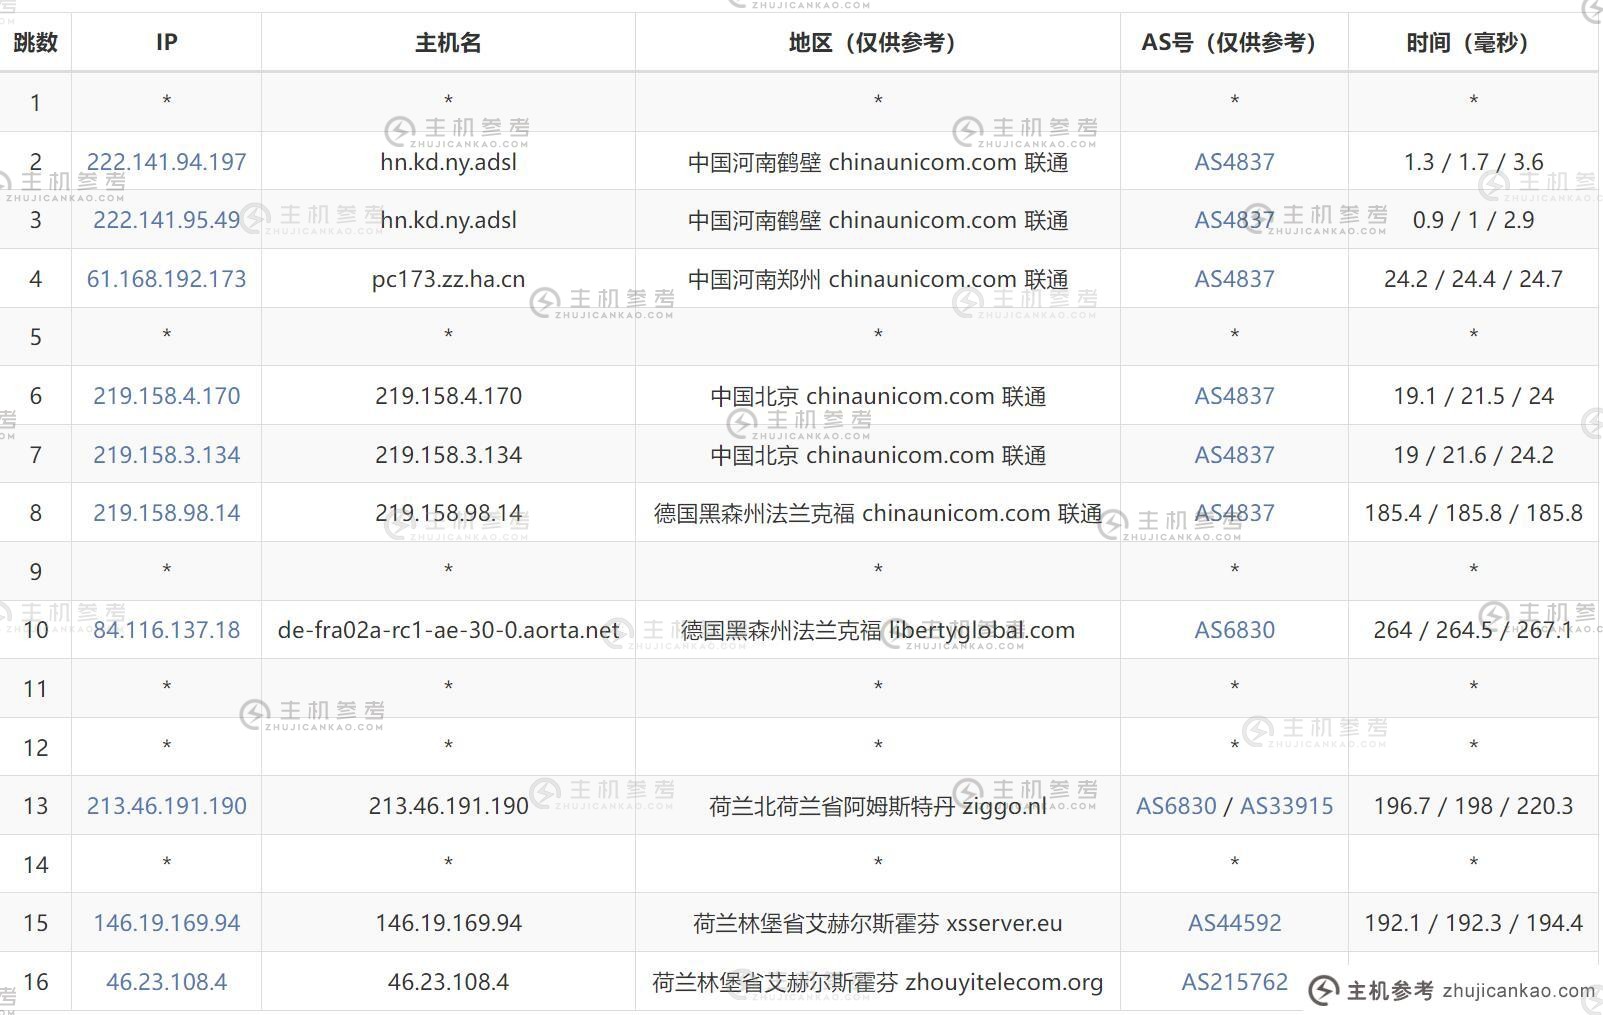The width and height of the screenshot is (1603, 1015).
Task: Select region 中国河南郑州 chinaunicom.com 联通
Action: click(878, 279)
